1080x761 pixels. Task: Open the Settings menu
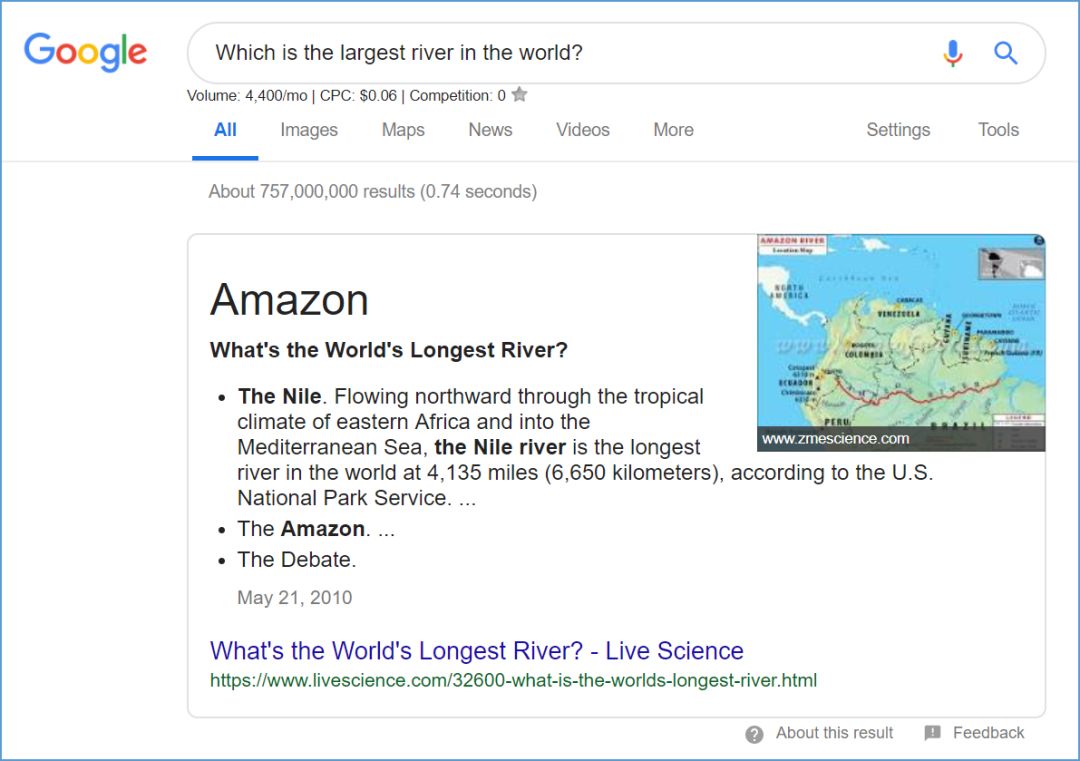[898, 130]
